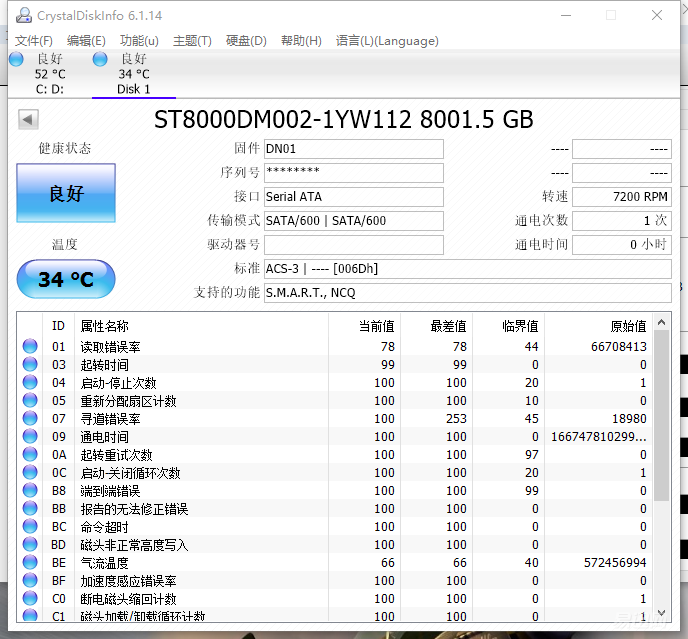Close the CrystalDiskInfo window
This screenshot has height=639, width=688.
tap(657, 15)
